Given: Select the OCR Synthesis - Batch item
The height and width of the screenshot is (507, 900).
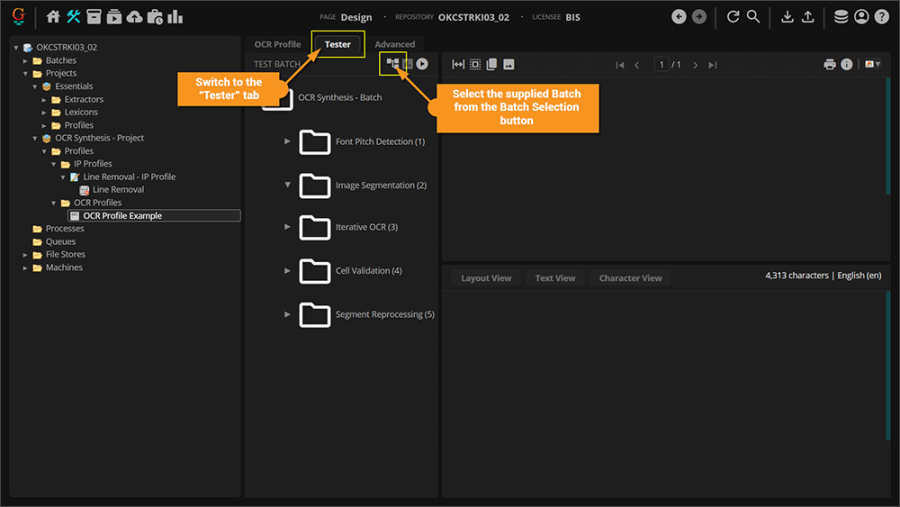Looking at the screenshot, I should (x=340, y=98).
